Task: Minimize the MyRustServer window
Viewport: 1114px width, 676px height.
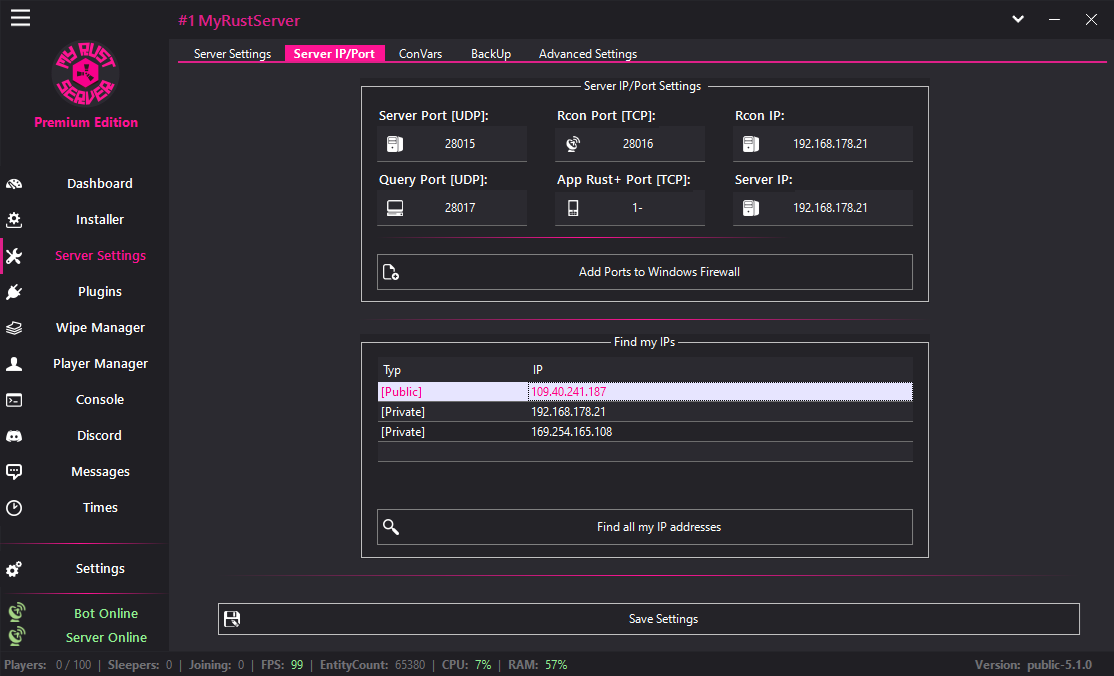Action: tap(1054, 19)
